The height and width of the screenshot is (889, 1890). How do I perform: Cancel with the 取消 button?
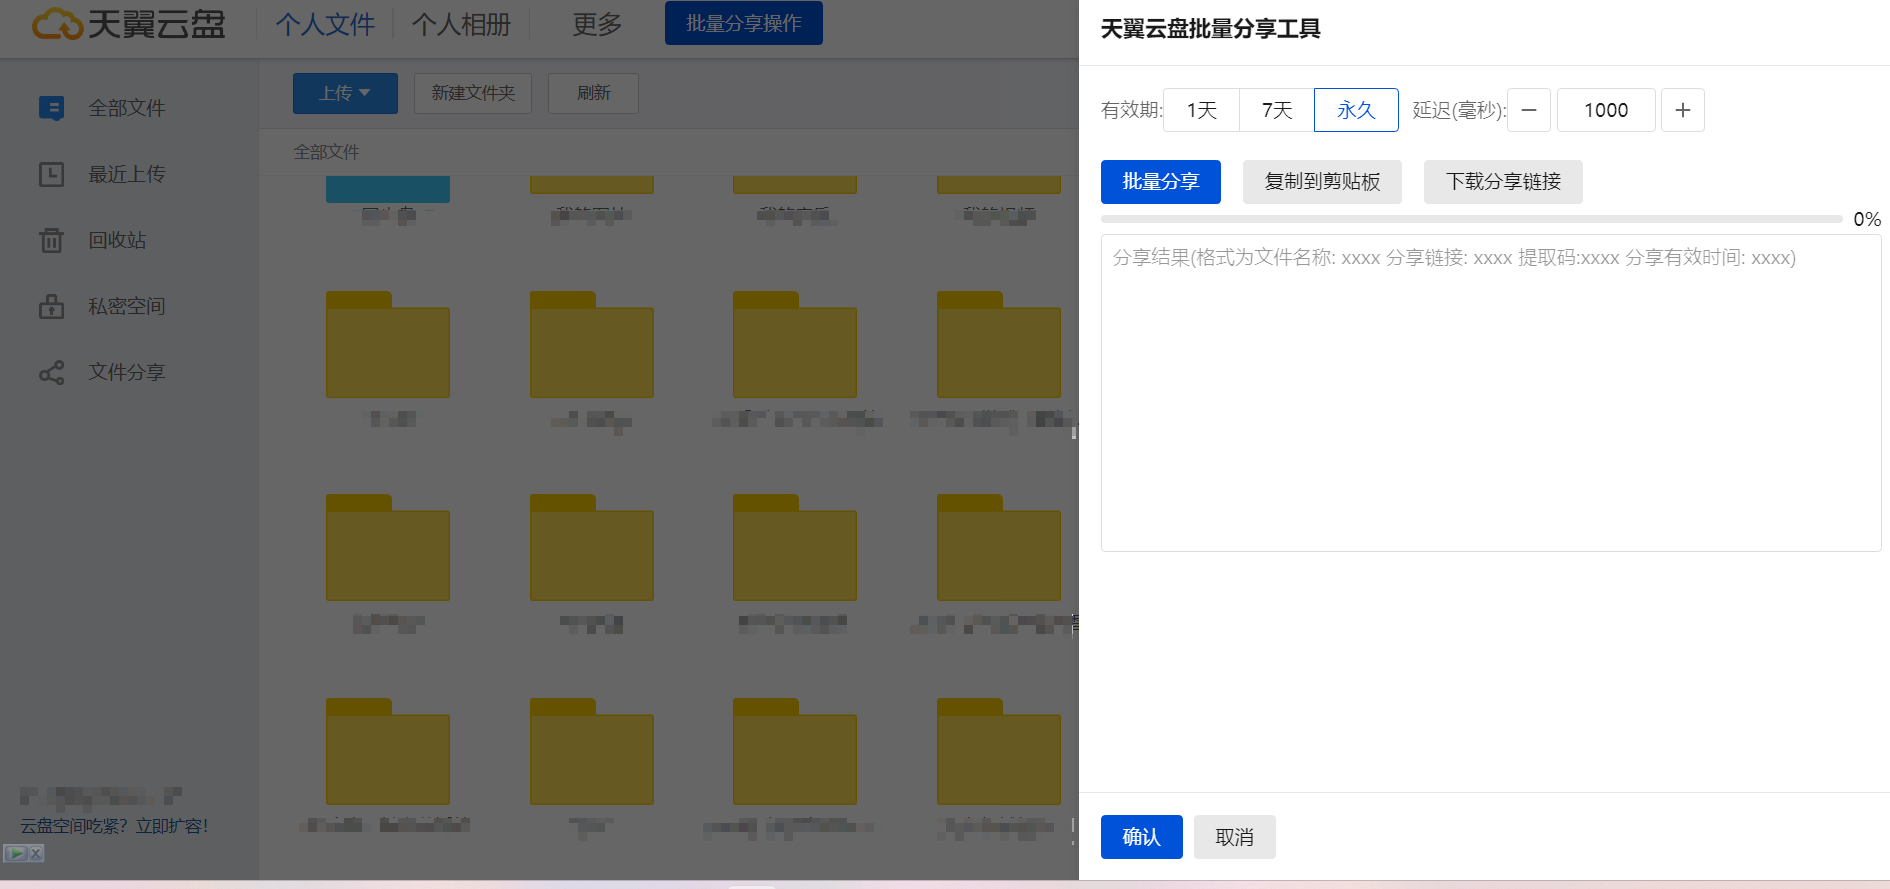(x=1235, y=837)
